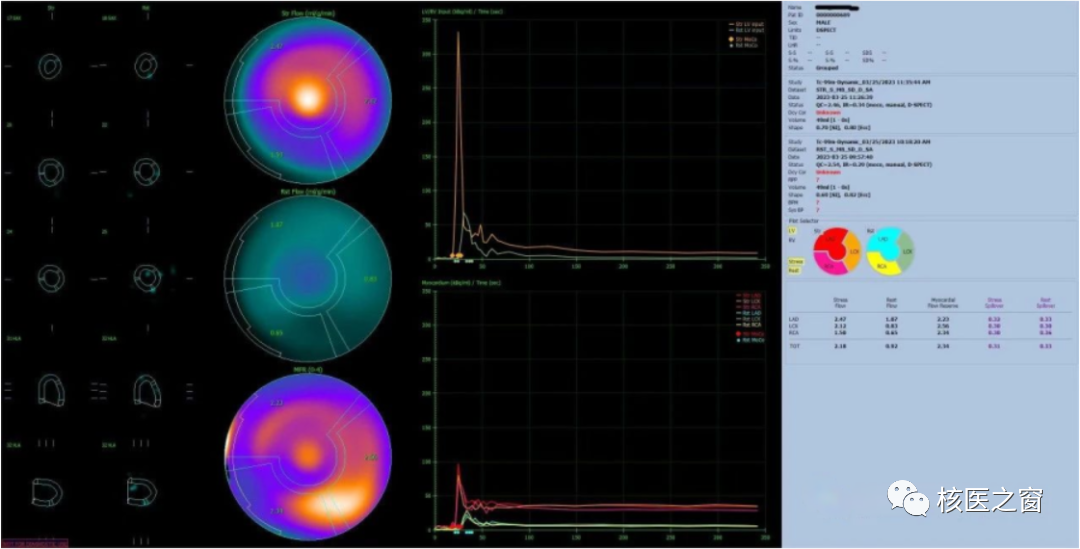
Task: Select the Rst column VLA slice
Action: tap(143, 491)
